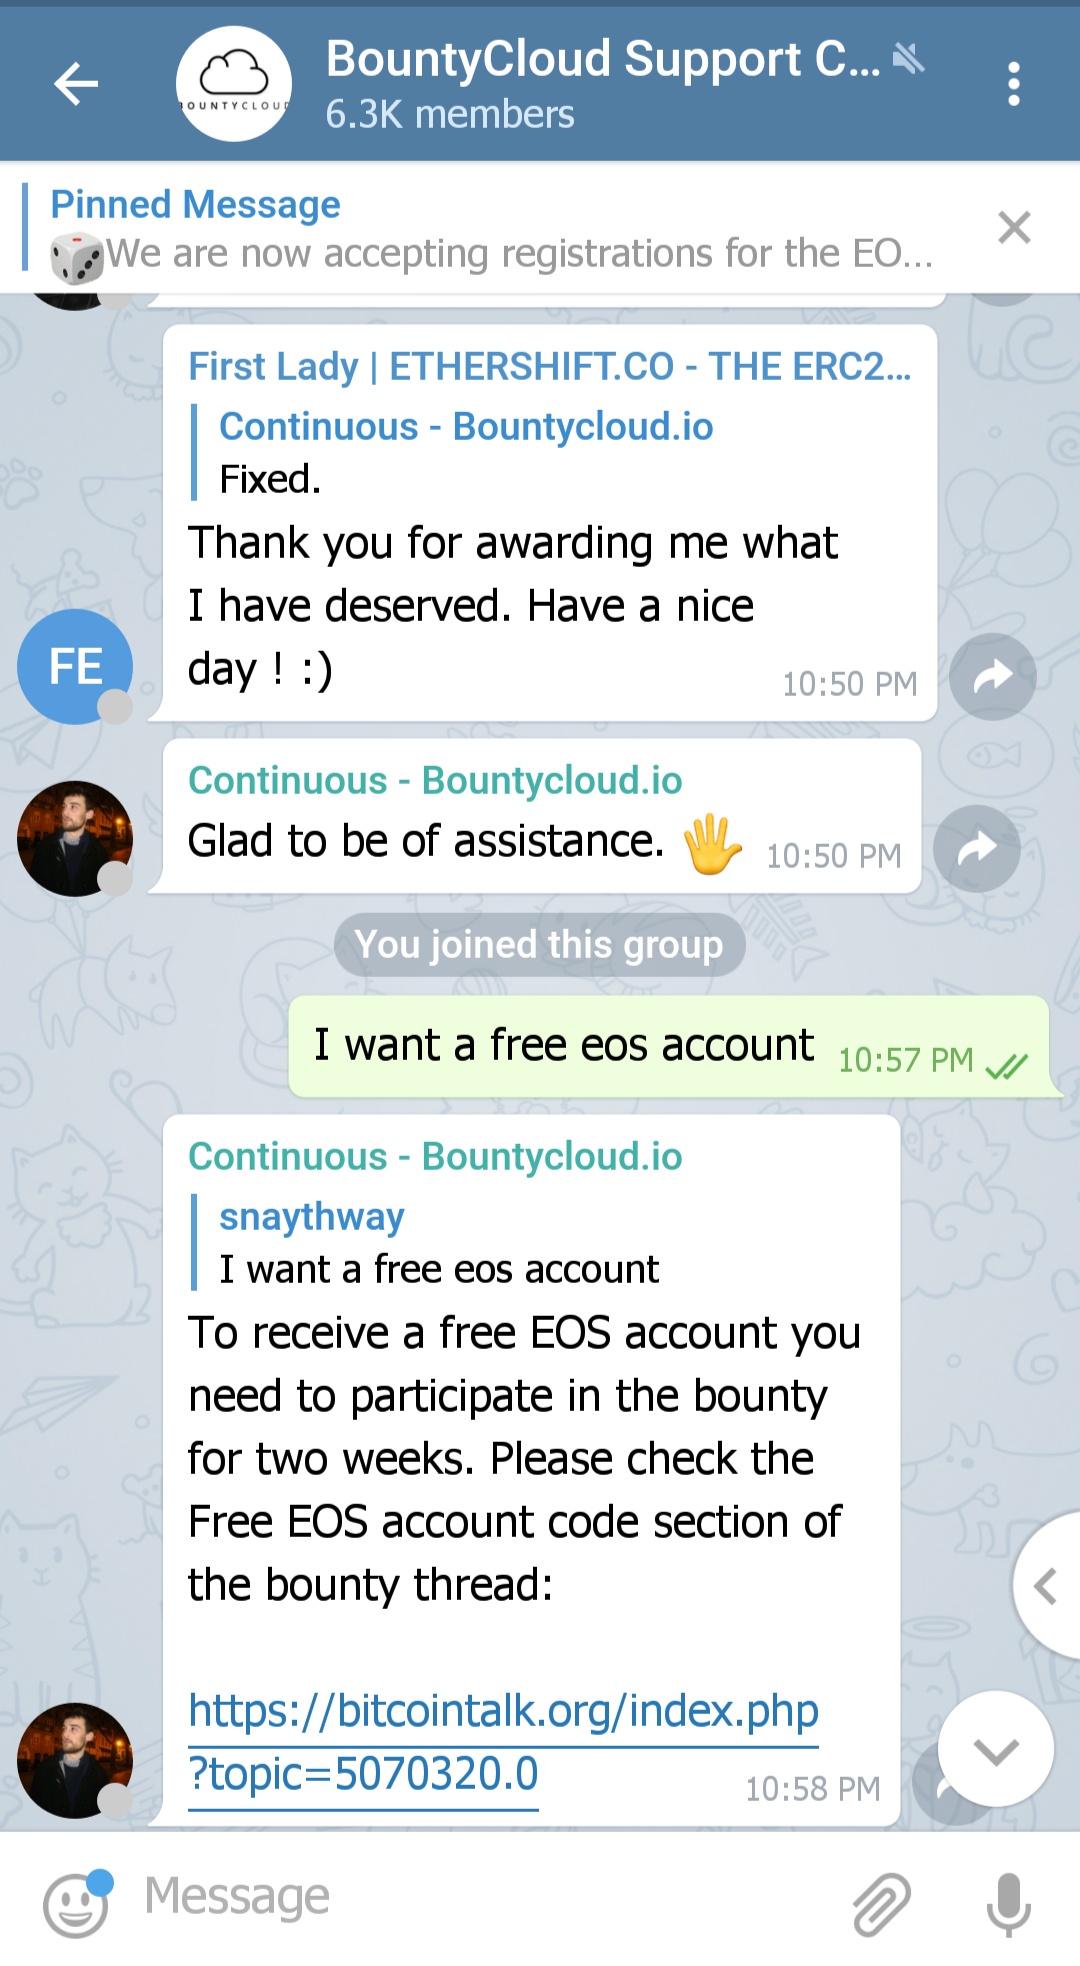Viewport: 1080px width, 1966px height.
Task: Open Continuous avatar next to assistance message
Action: [x=75, y=838]
